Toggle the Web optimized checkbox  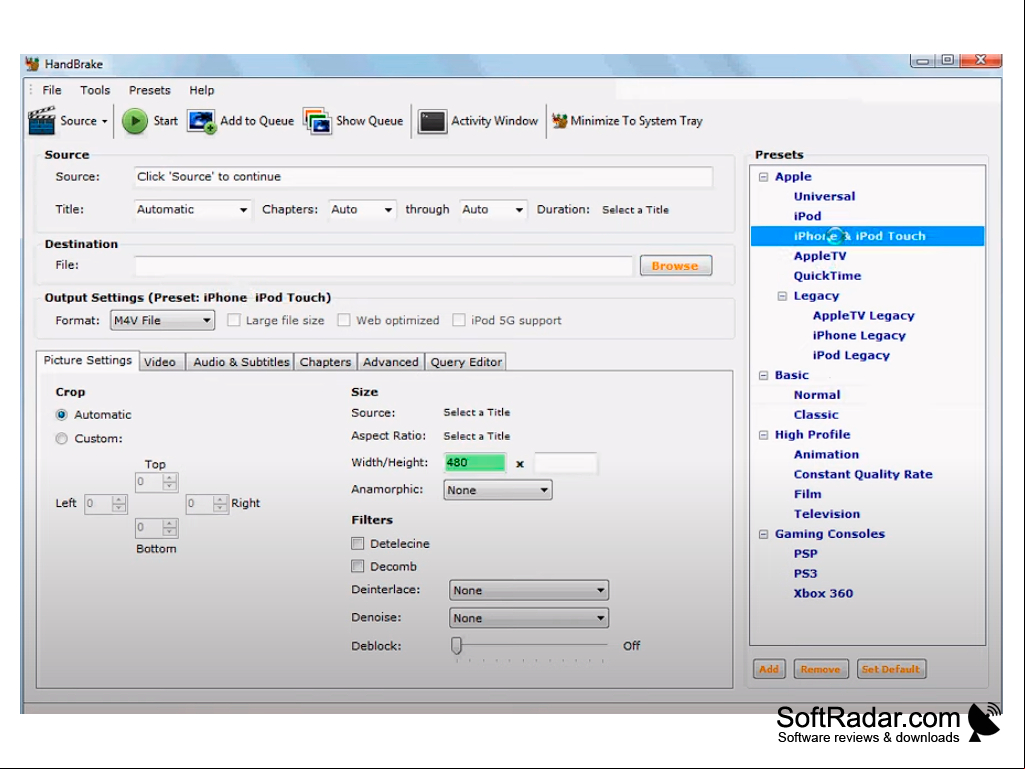point(344,320)
